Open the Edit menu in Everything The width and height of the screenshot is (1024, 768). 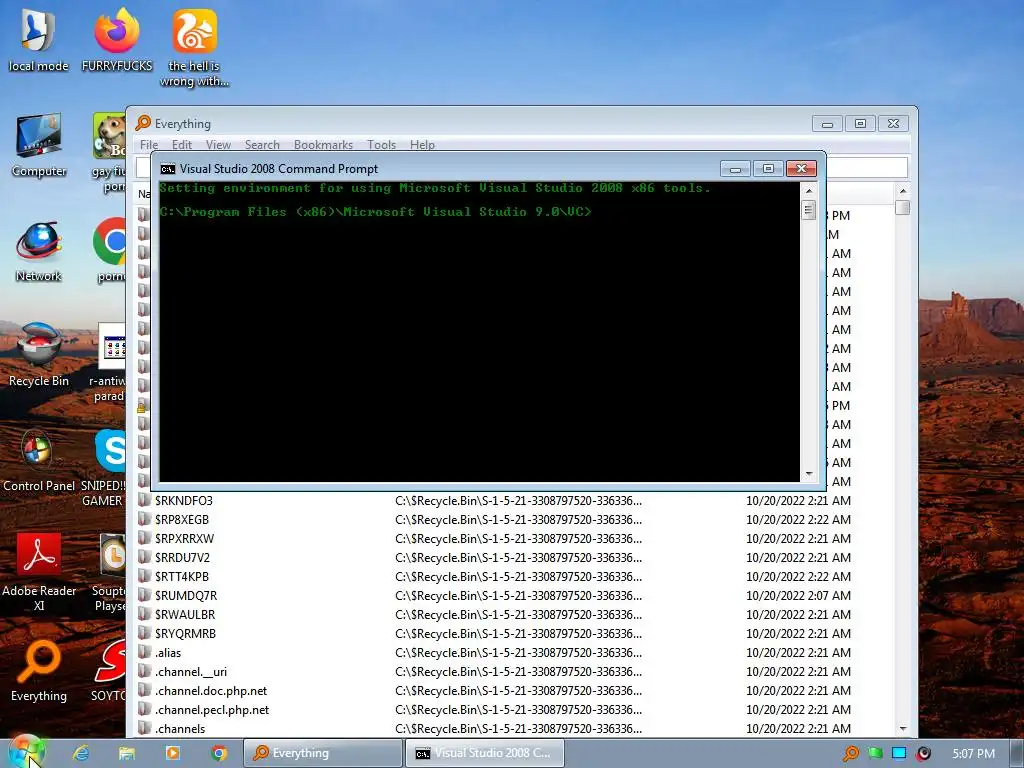tap(182, 144)
